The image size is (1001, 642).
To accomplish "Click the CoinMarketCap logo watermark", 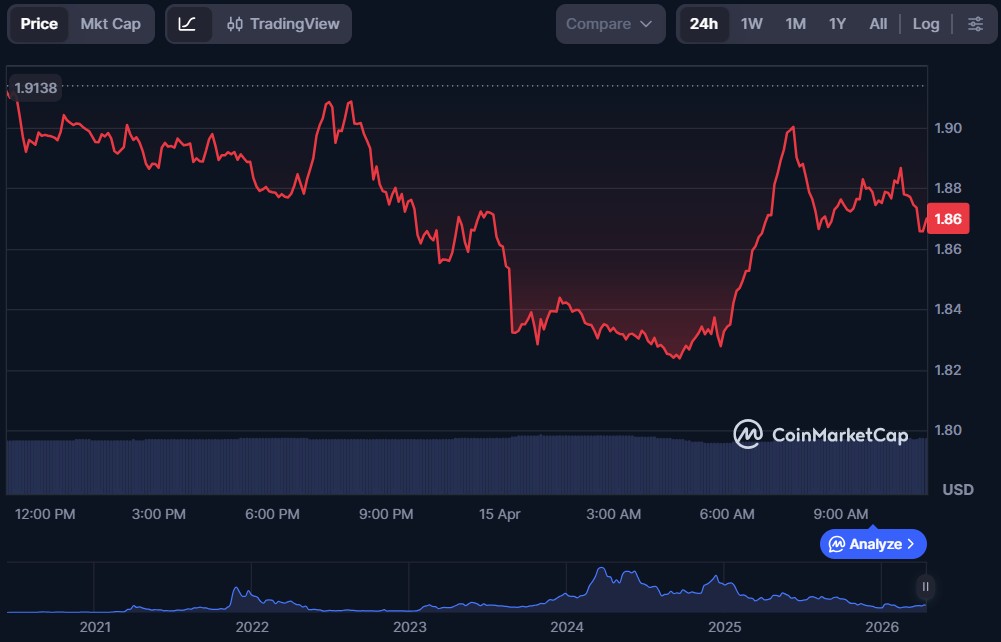I will (821, 434).
